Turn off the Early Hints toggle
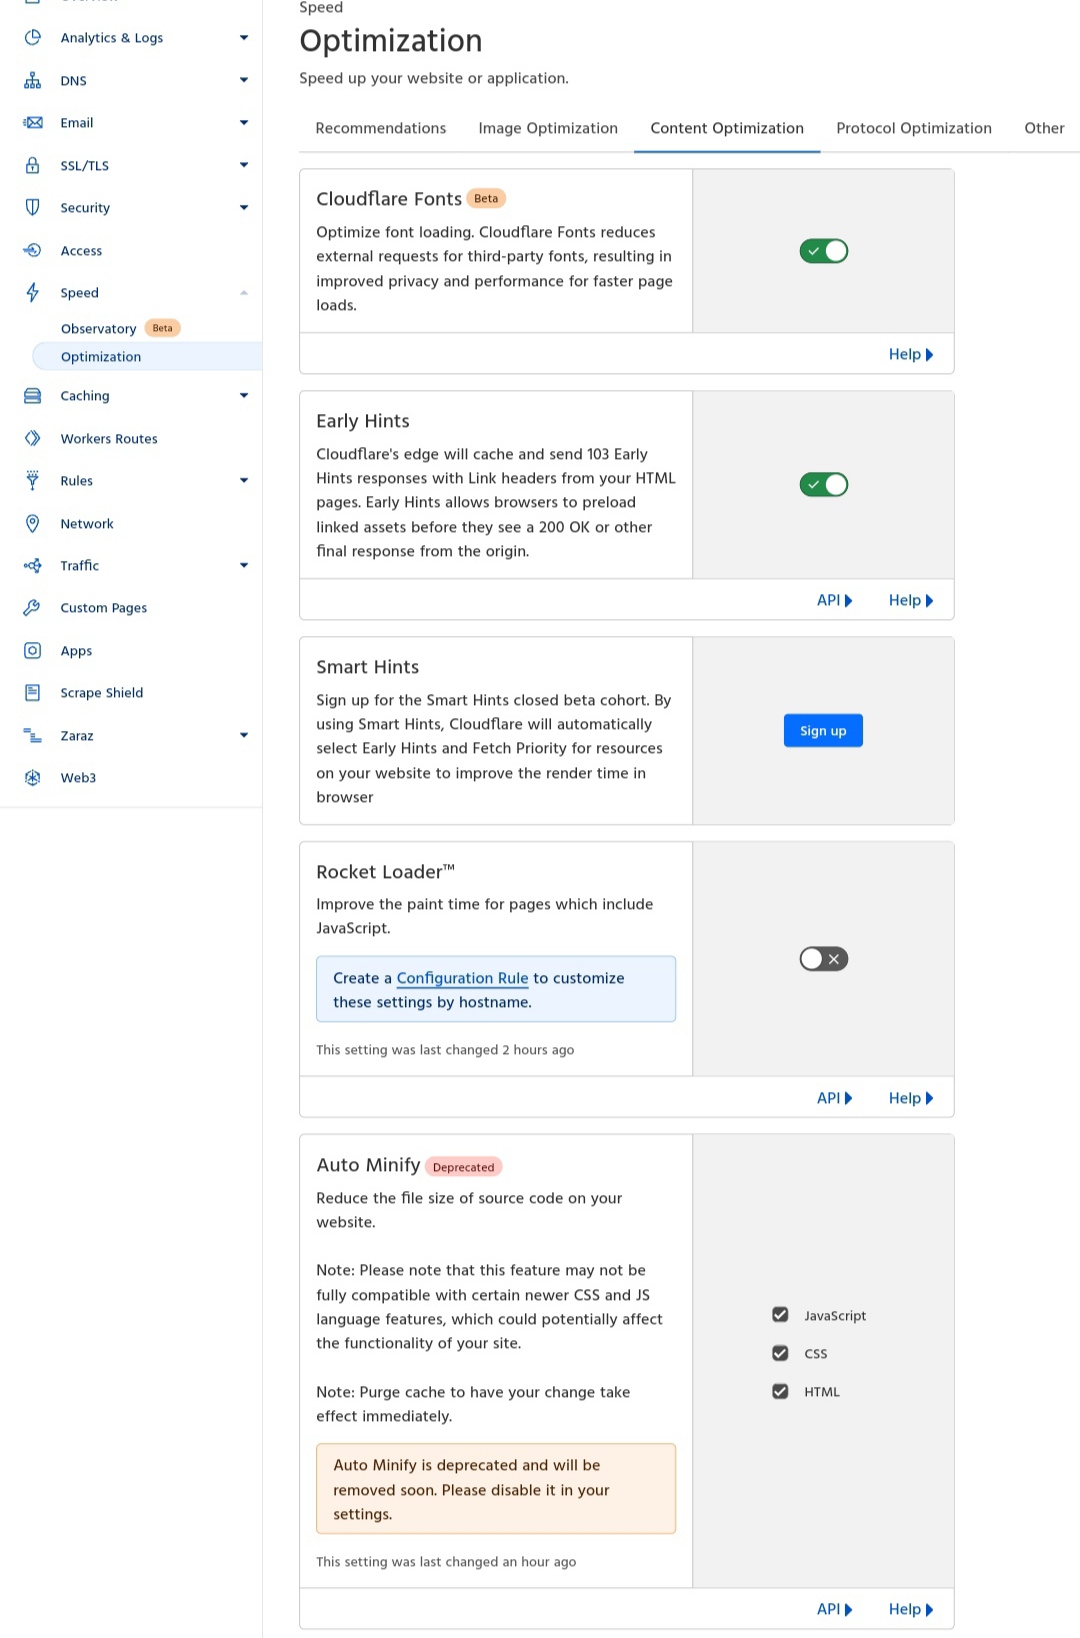 pos(824,485)
